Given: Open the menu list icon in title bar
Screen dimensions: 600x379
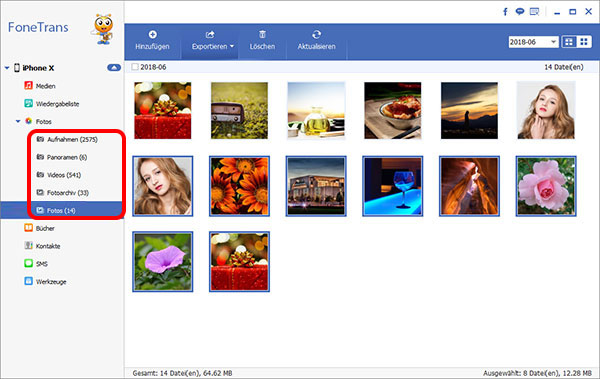Looking at the screenshot, I should pos(535,11).
